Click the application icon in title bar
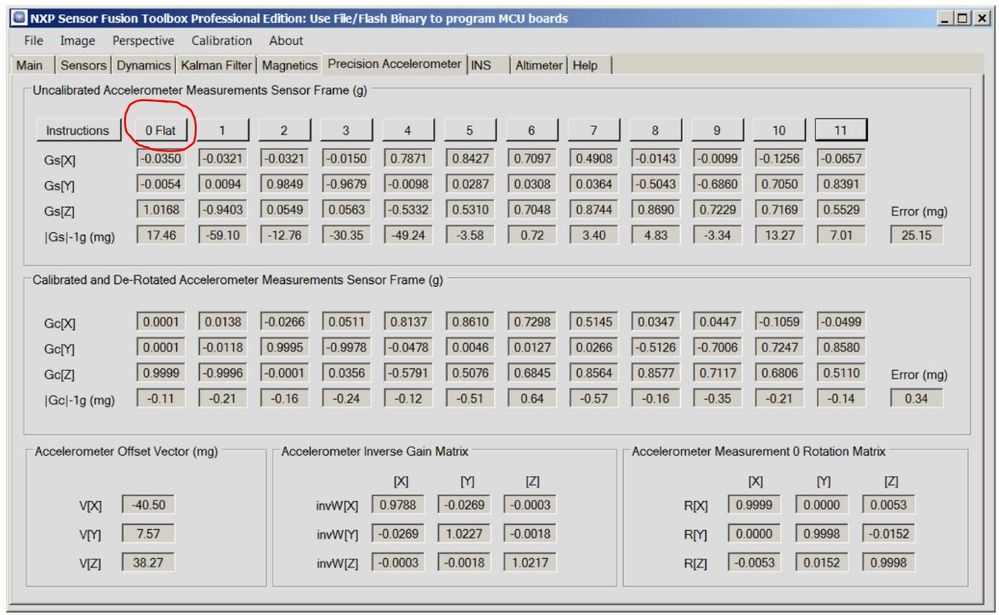This screenshot has width=999, height=615. 20,18
